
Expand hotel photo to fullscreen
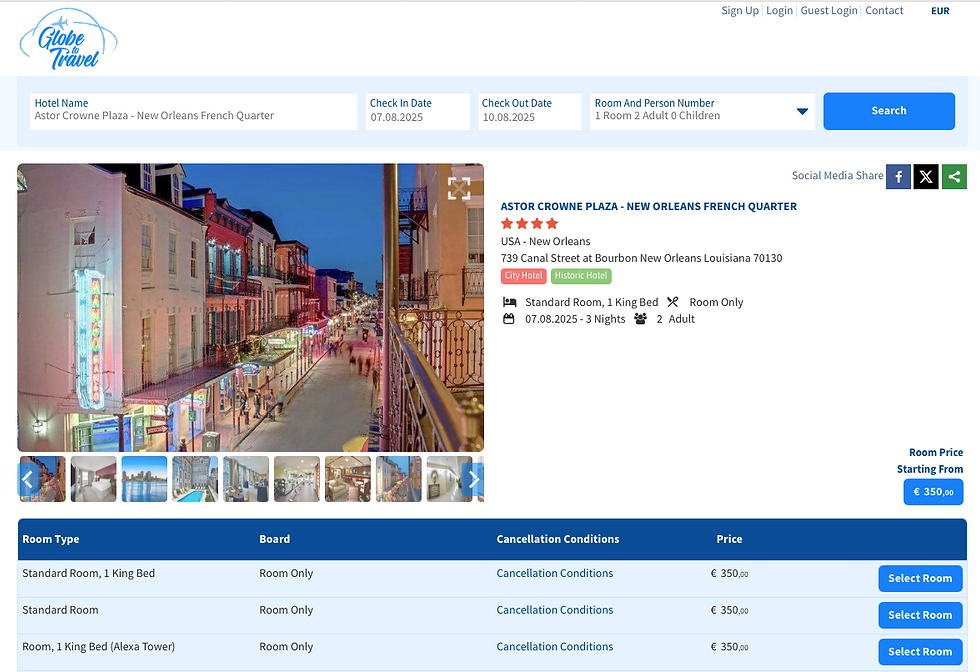tap(459, 188)
